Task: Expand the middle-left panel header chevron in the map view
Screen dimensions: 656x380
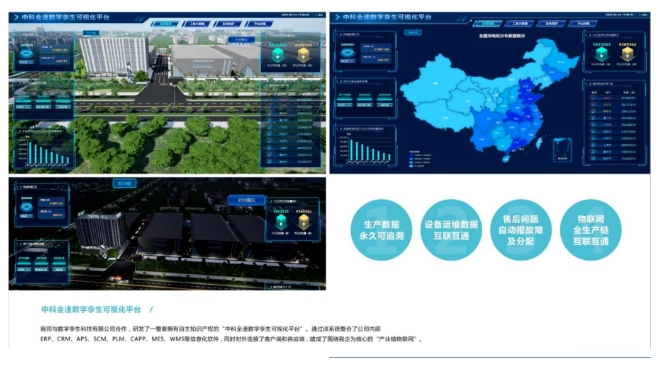Action: (x=342, y=82)
